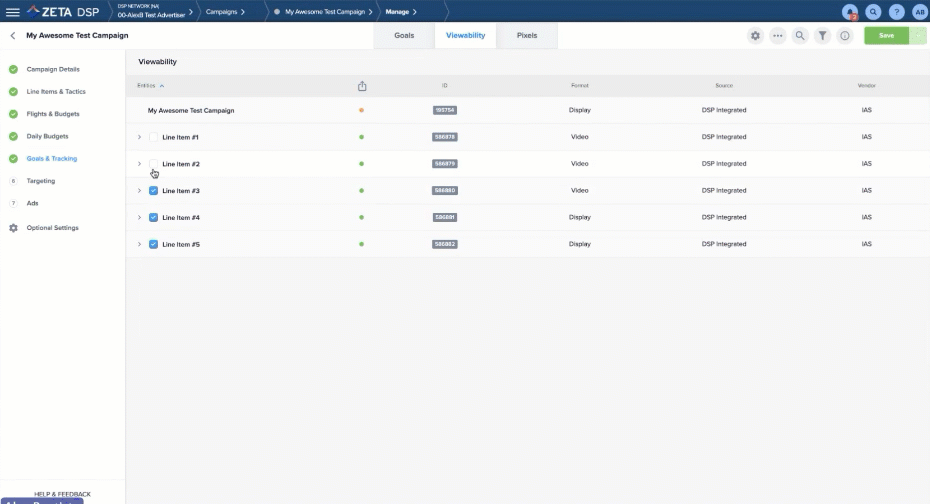Open campaign settings gear icon in toolbar
This screenshot has width=930, height=504.
(755, 35)
